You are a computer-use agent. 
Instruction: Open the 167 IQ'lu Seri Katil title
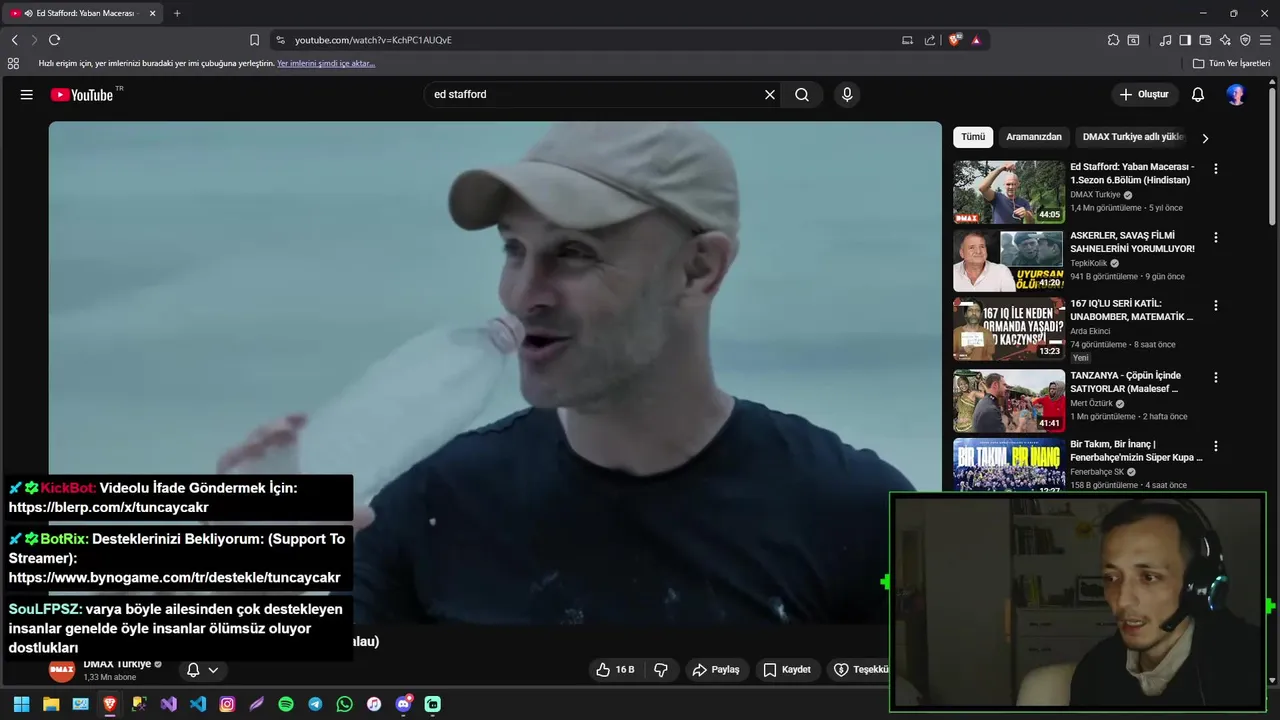pos(1132,310)
